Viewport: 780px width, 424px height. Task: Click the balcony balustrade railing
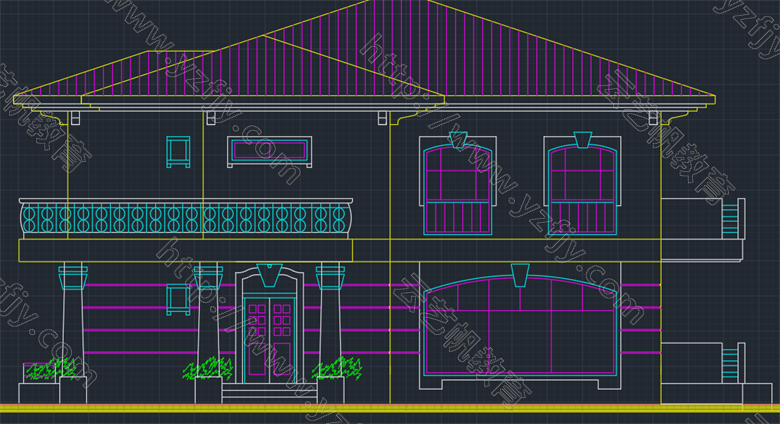pyautogui.click(x=186, y=219)
